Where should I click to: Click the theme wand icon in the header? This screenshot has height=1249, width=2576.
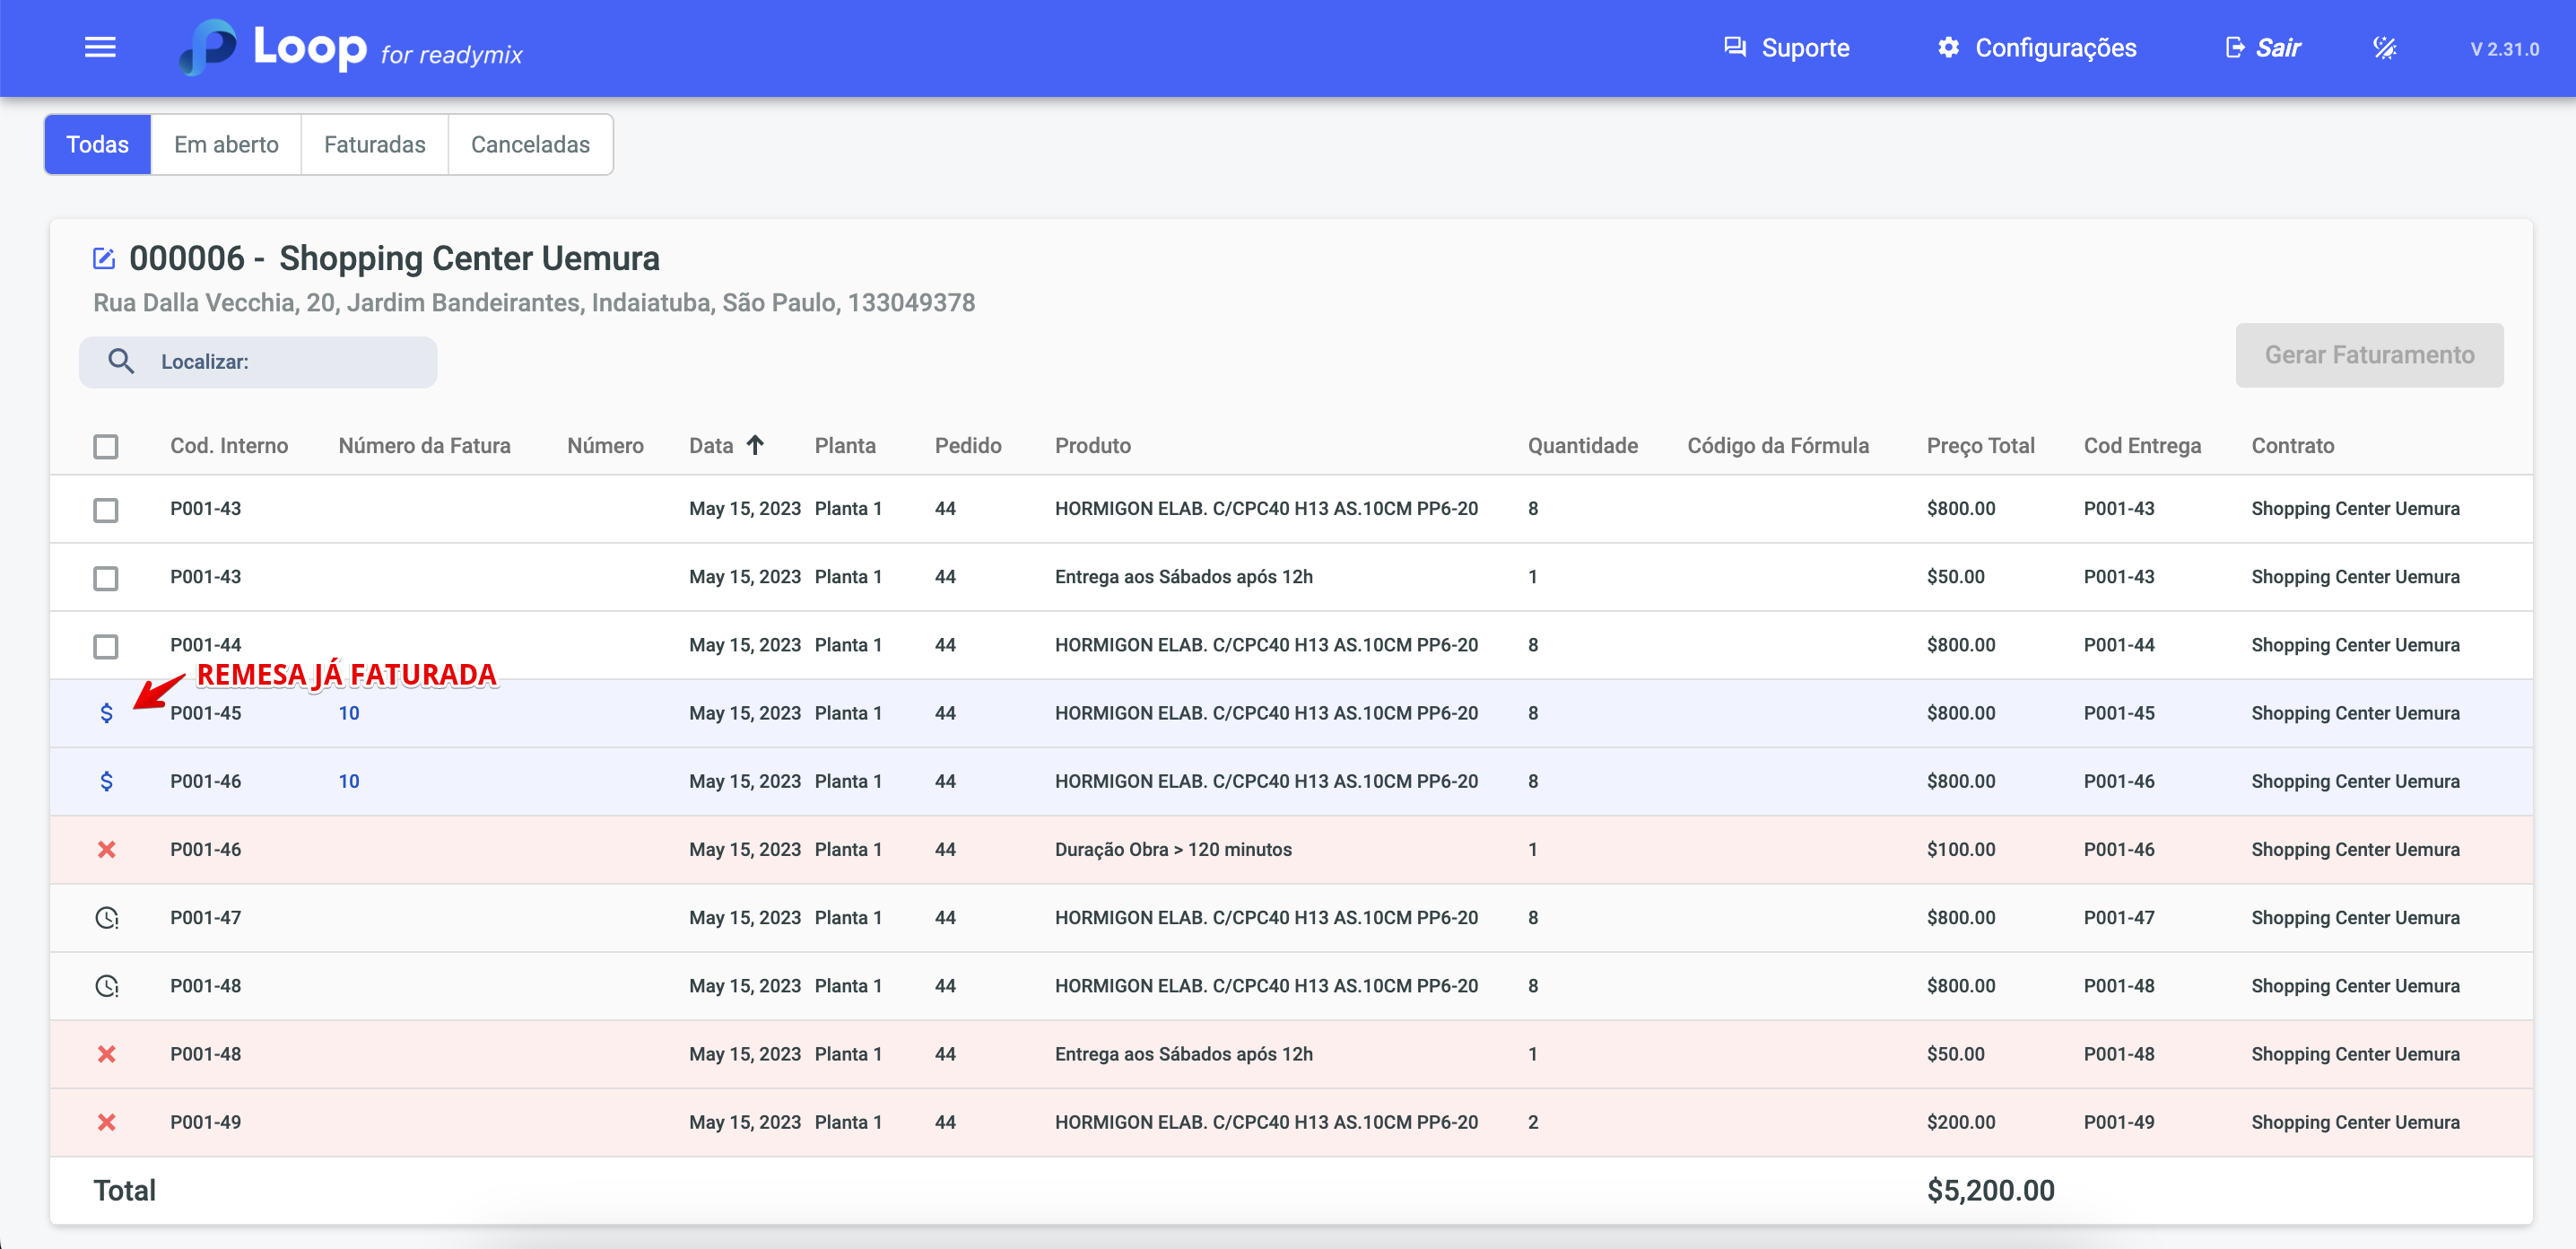[x=2384, y=48]
